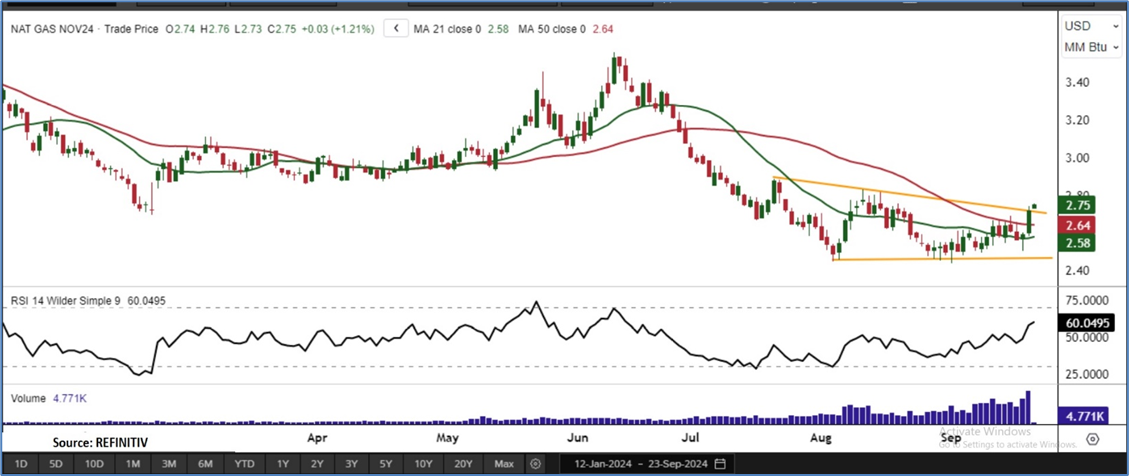The width and height of the screenshot is (1129, 476).
Task: Open chart settings gear at bottom right
Action: (1093, 439)
